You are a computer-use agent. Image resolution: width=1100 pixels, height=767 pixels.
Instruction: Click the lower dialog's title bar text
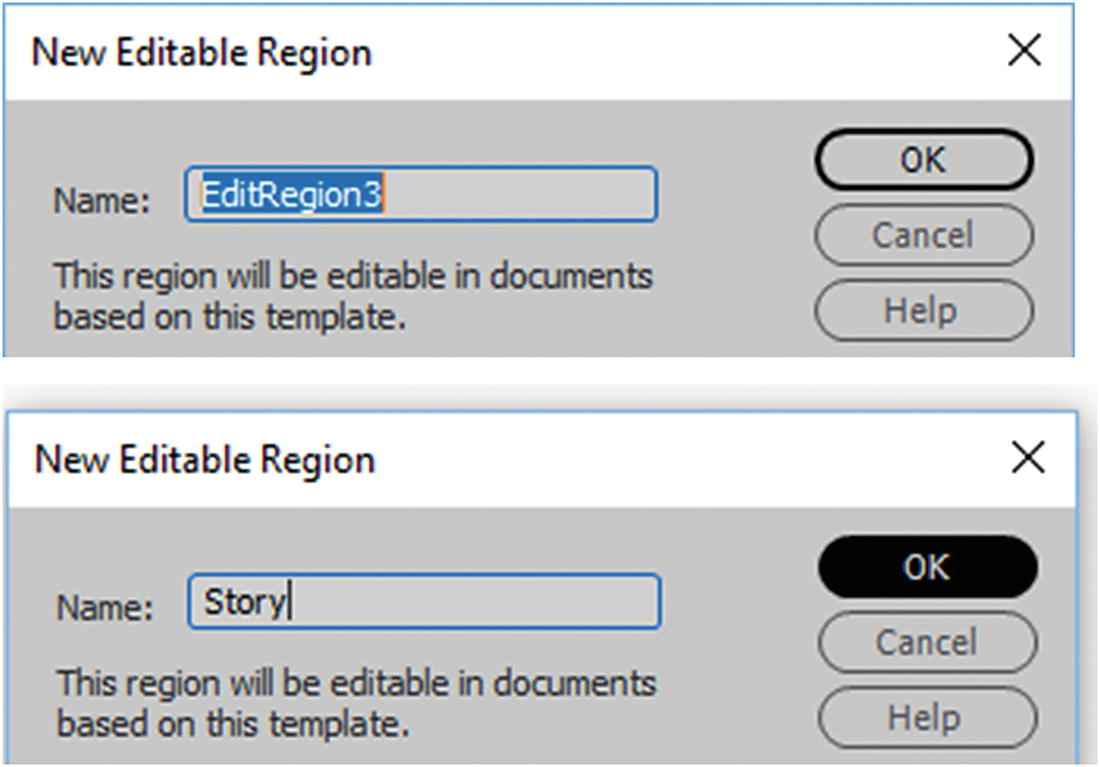click(x=205, y=459)
